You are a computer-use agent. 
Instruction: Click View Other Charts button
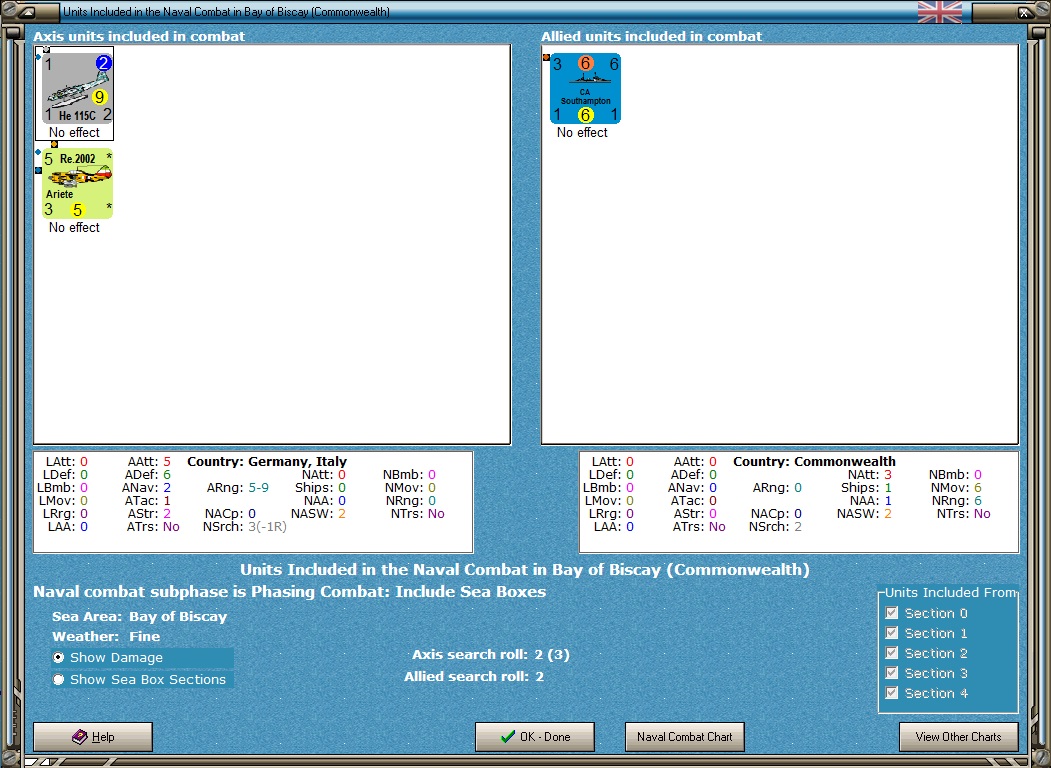point(959,737)
